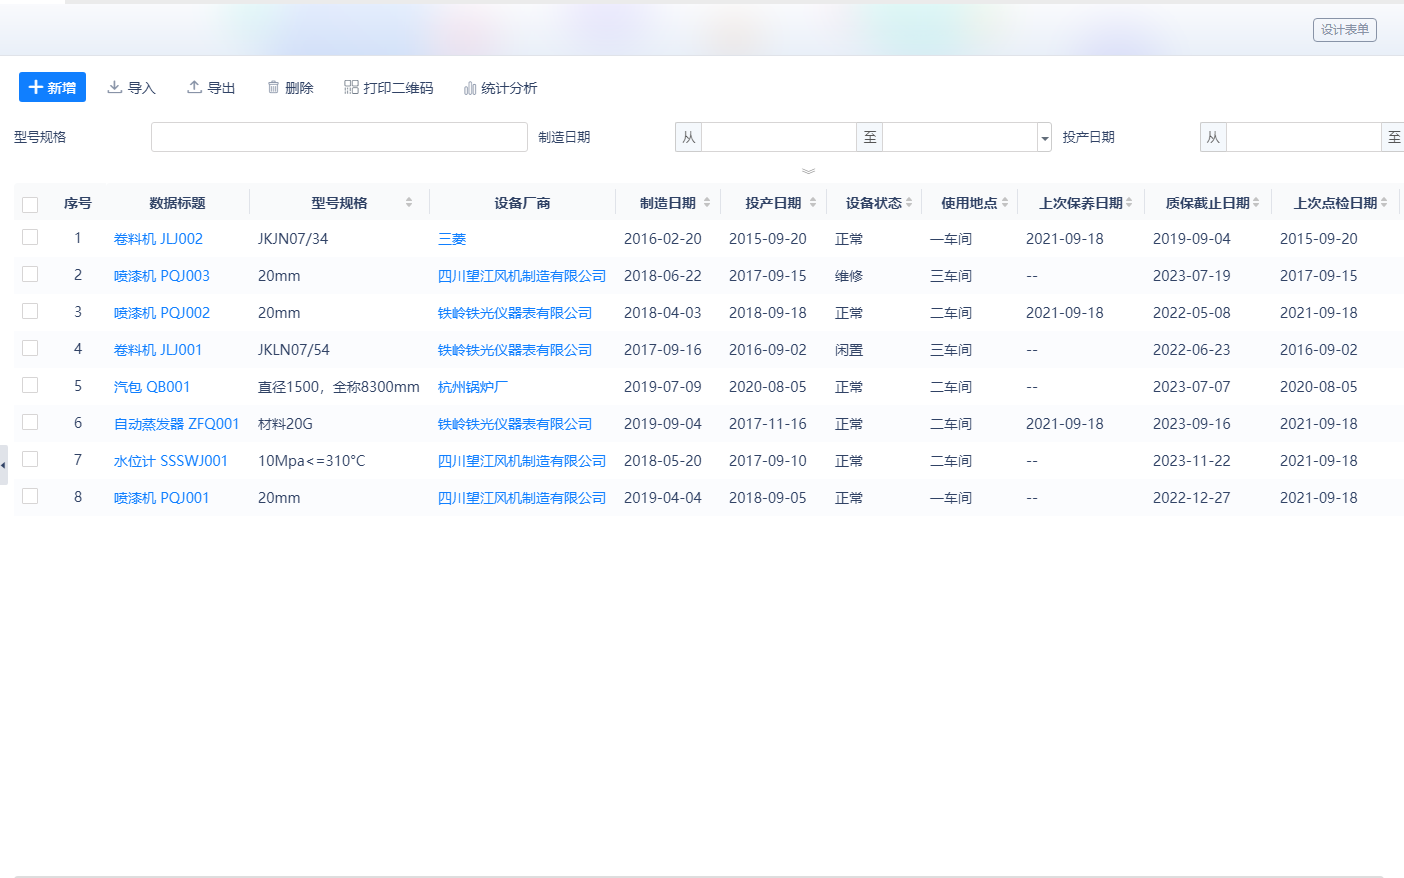Sort by 设备状态 column arrows
The height and width of the screenshot is (878, 1404).
(x=909, y=203)
